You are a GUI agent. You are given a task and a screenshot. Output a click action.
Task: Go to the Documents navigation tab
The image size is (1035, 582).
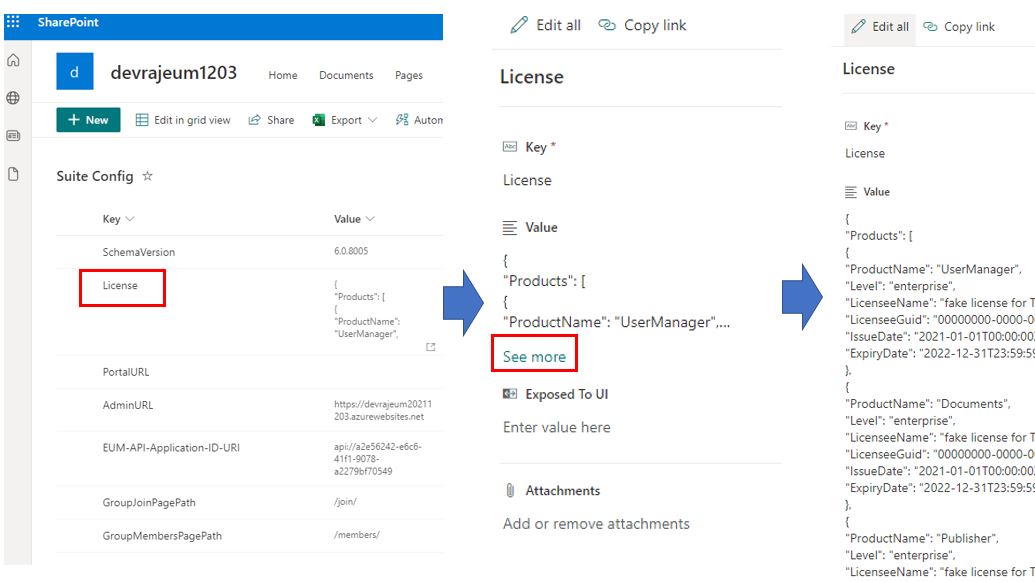point(346,75)
